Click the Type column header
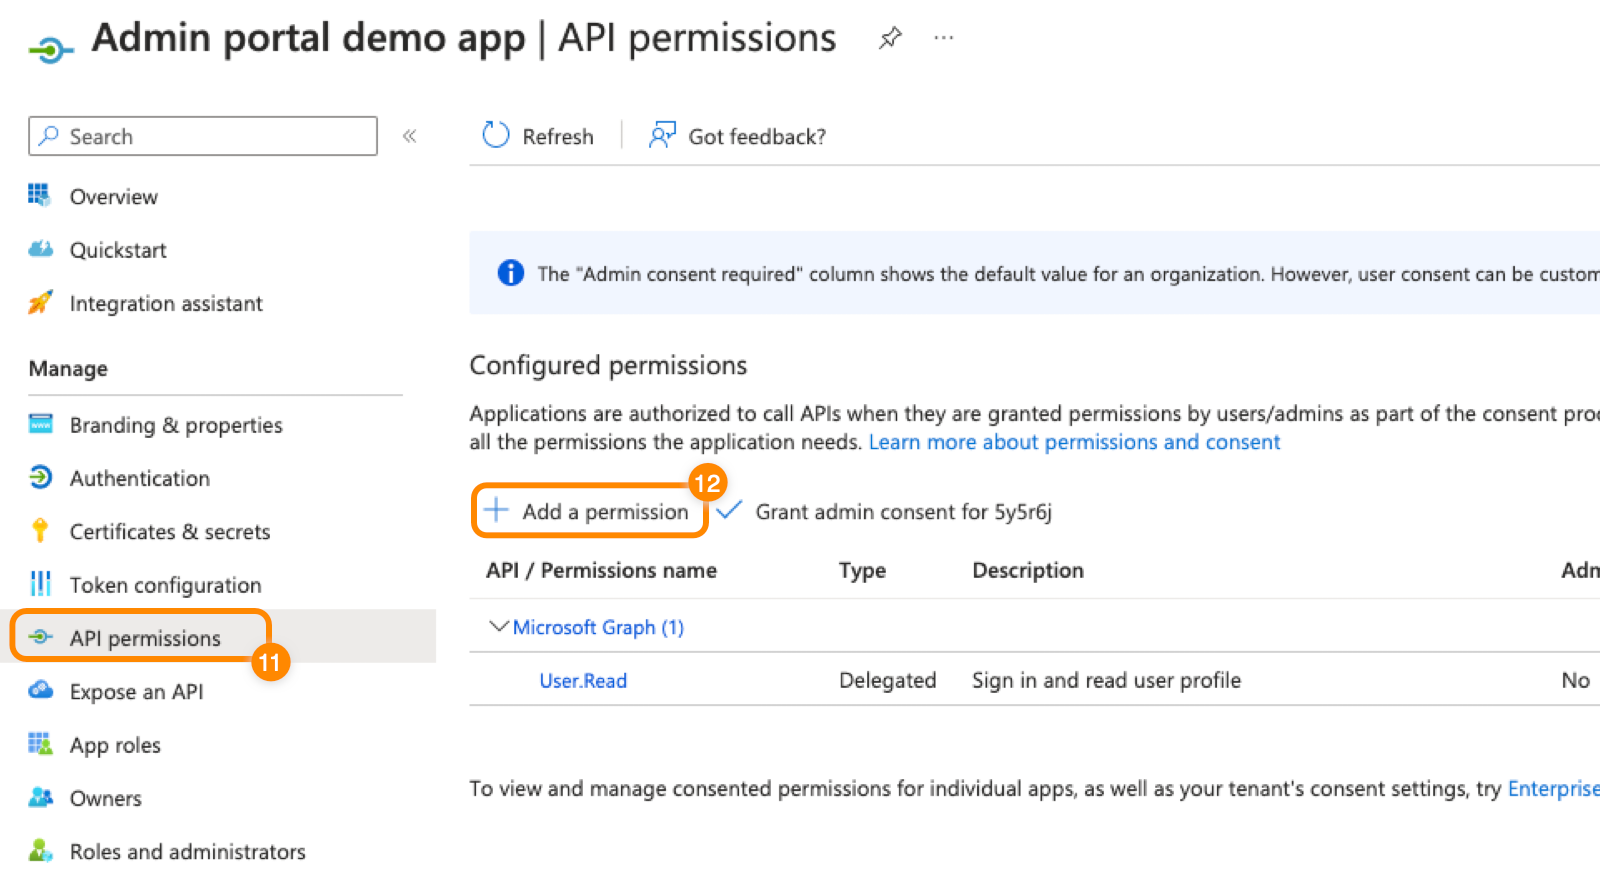1600x880 pixels. [x=862, y=570]
